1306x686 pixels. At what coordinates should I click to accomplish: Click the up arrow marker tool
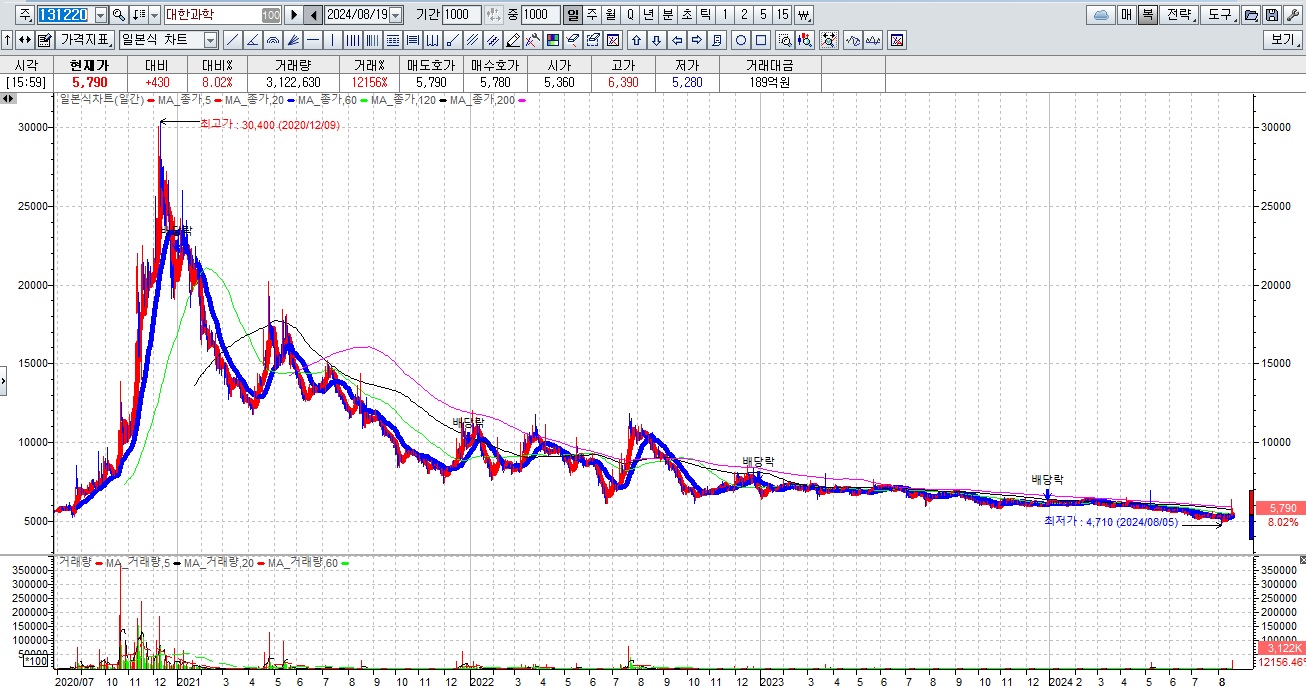tap(636, 40)
